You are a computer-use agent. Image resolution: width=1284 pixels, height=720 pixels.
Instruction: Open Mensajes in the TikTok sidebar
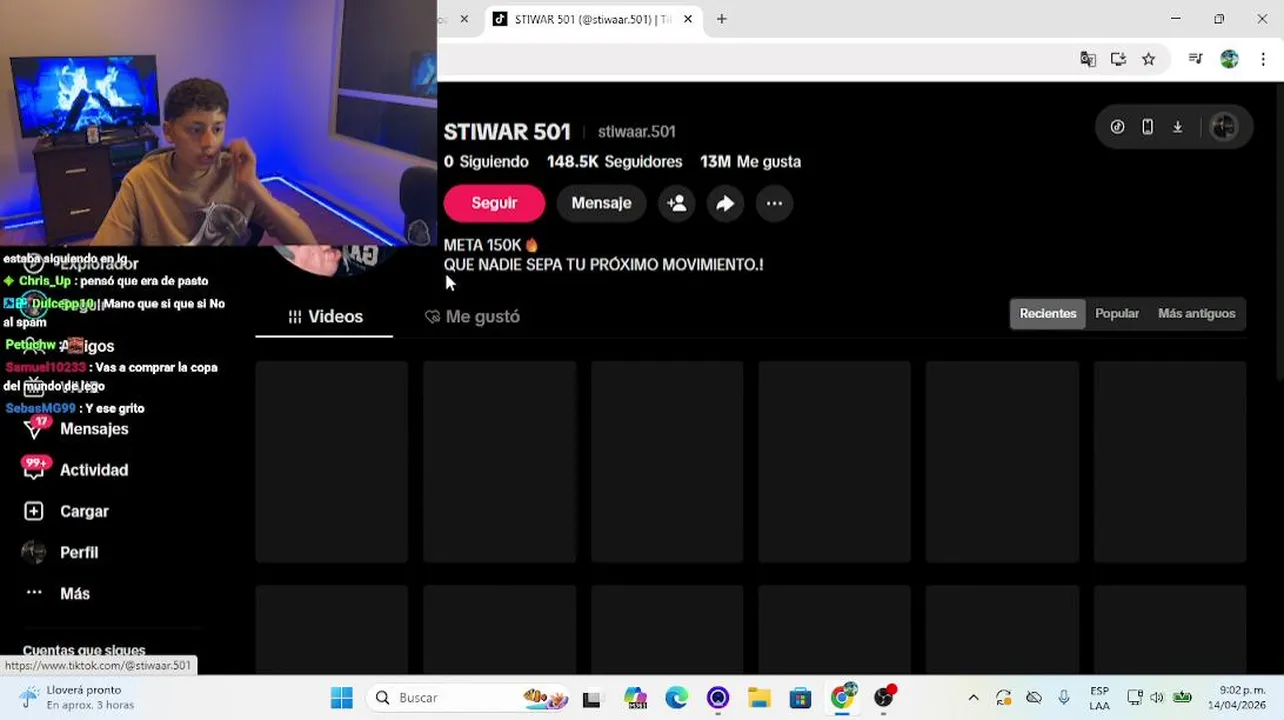tap(94, 429)
